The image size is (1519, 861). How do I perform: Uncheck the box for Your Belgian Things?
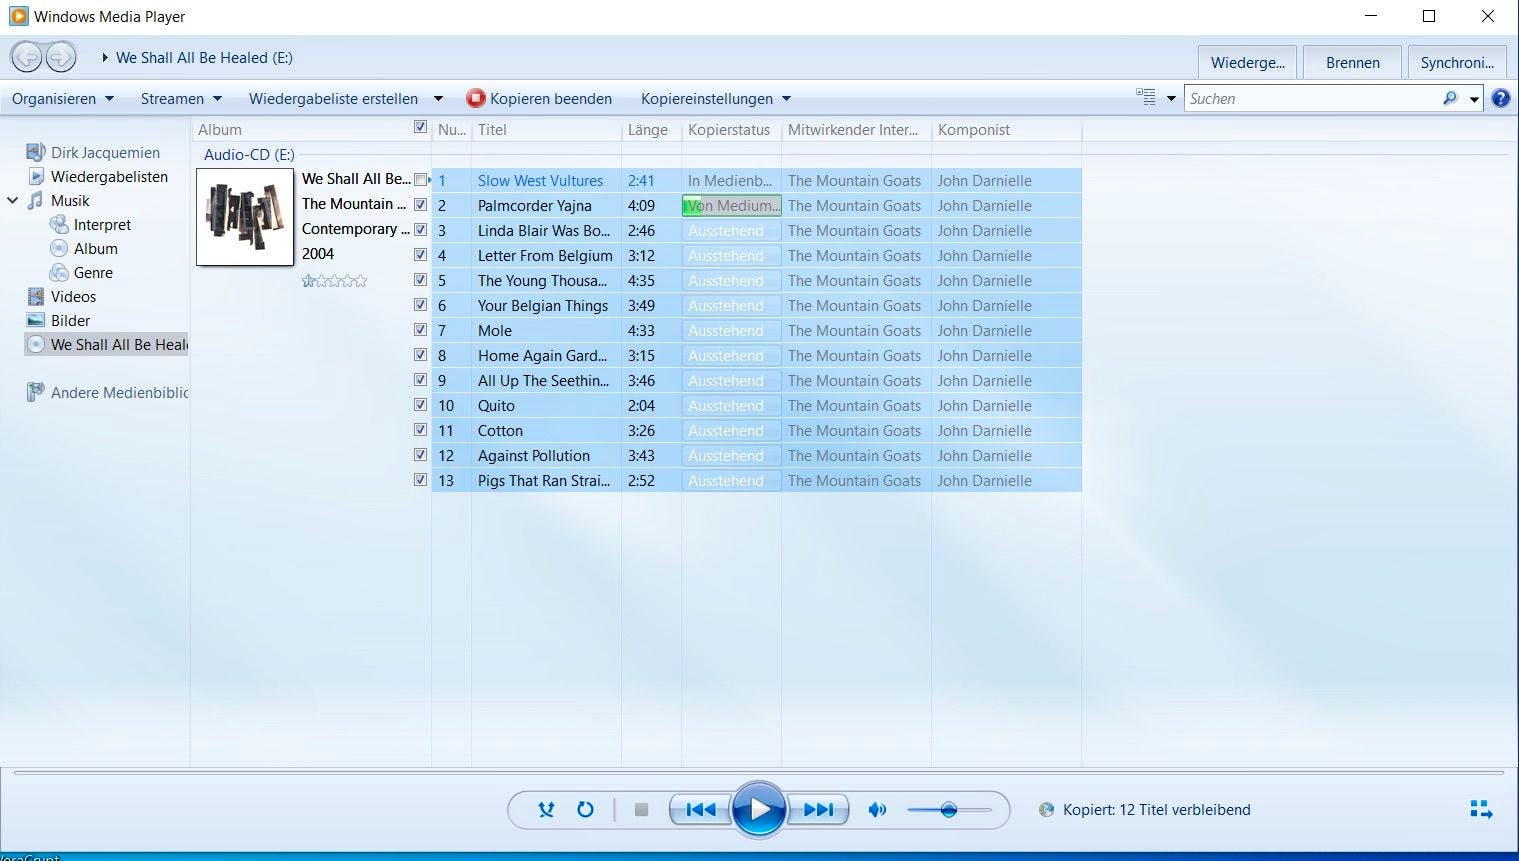(420, 305)
